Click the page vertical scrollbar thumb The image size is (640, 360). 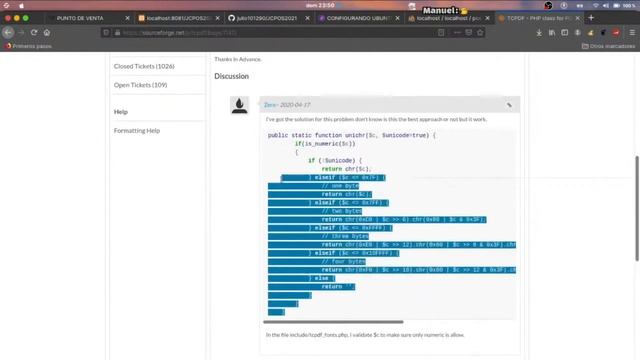pos(637,208)
